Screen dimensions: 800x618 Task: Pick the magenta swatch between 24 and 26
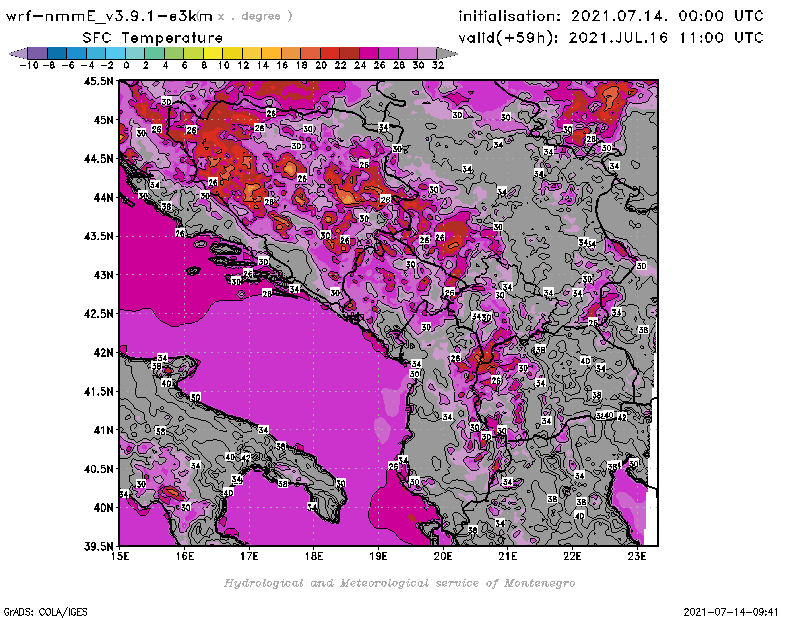368,53
